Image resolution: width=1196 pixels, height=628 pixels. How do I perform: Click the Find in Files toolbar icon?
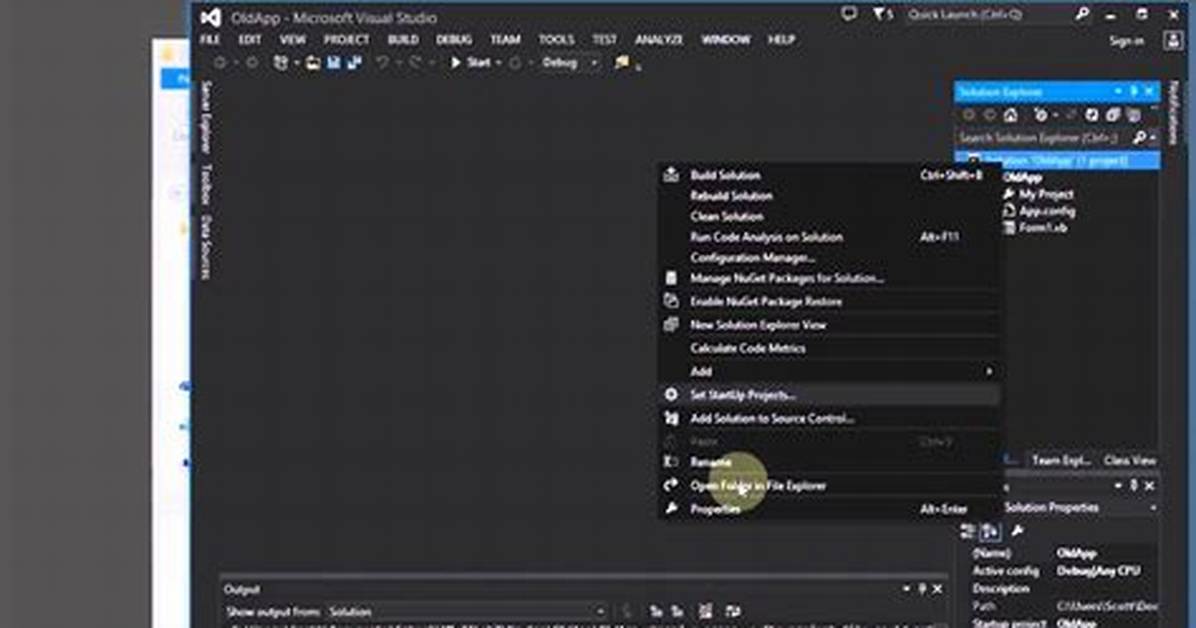pyautogui.click(x=622, y=63)
